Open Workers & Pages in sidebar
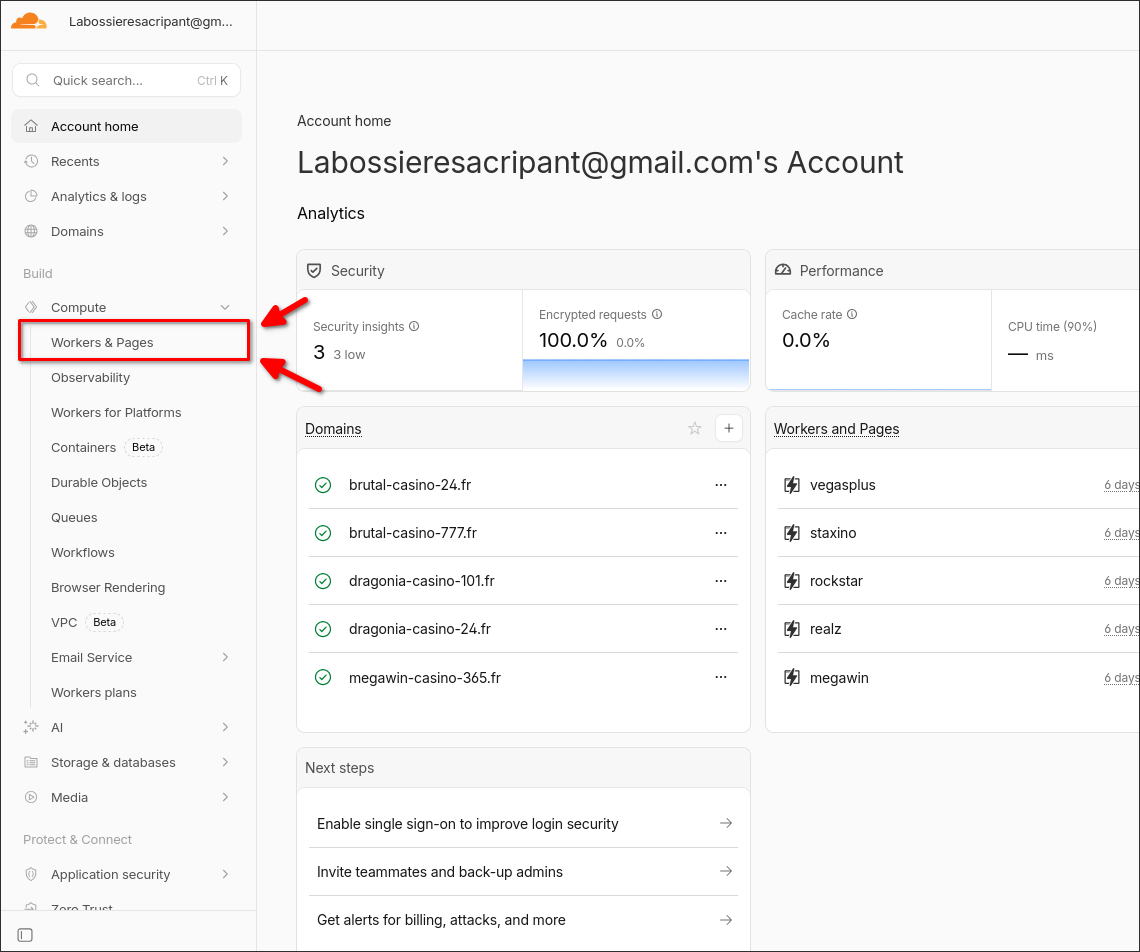 (x=102, y=343)
